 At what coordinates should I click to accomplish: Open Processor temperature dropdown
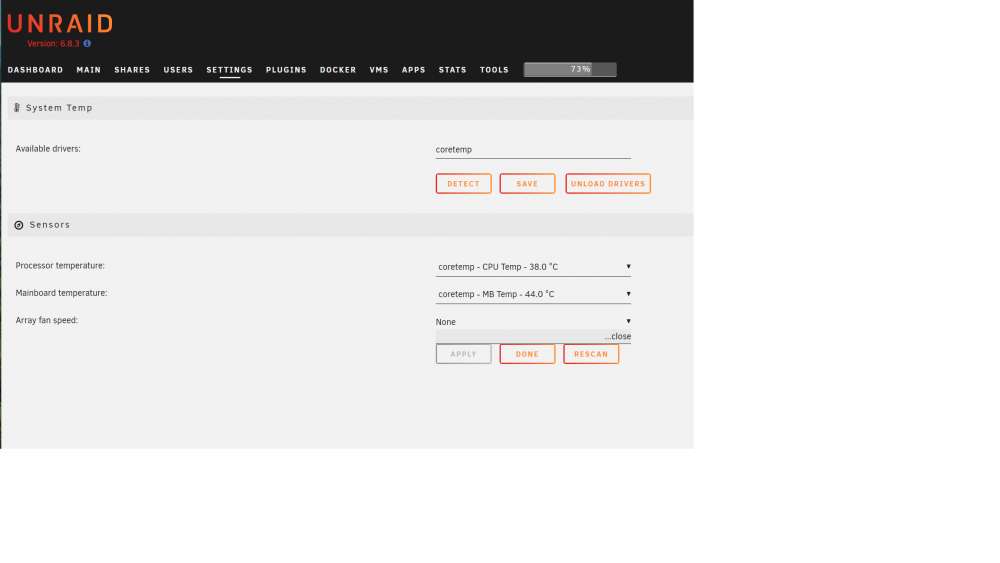point(533,267)
